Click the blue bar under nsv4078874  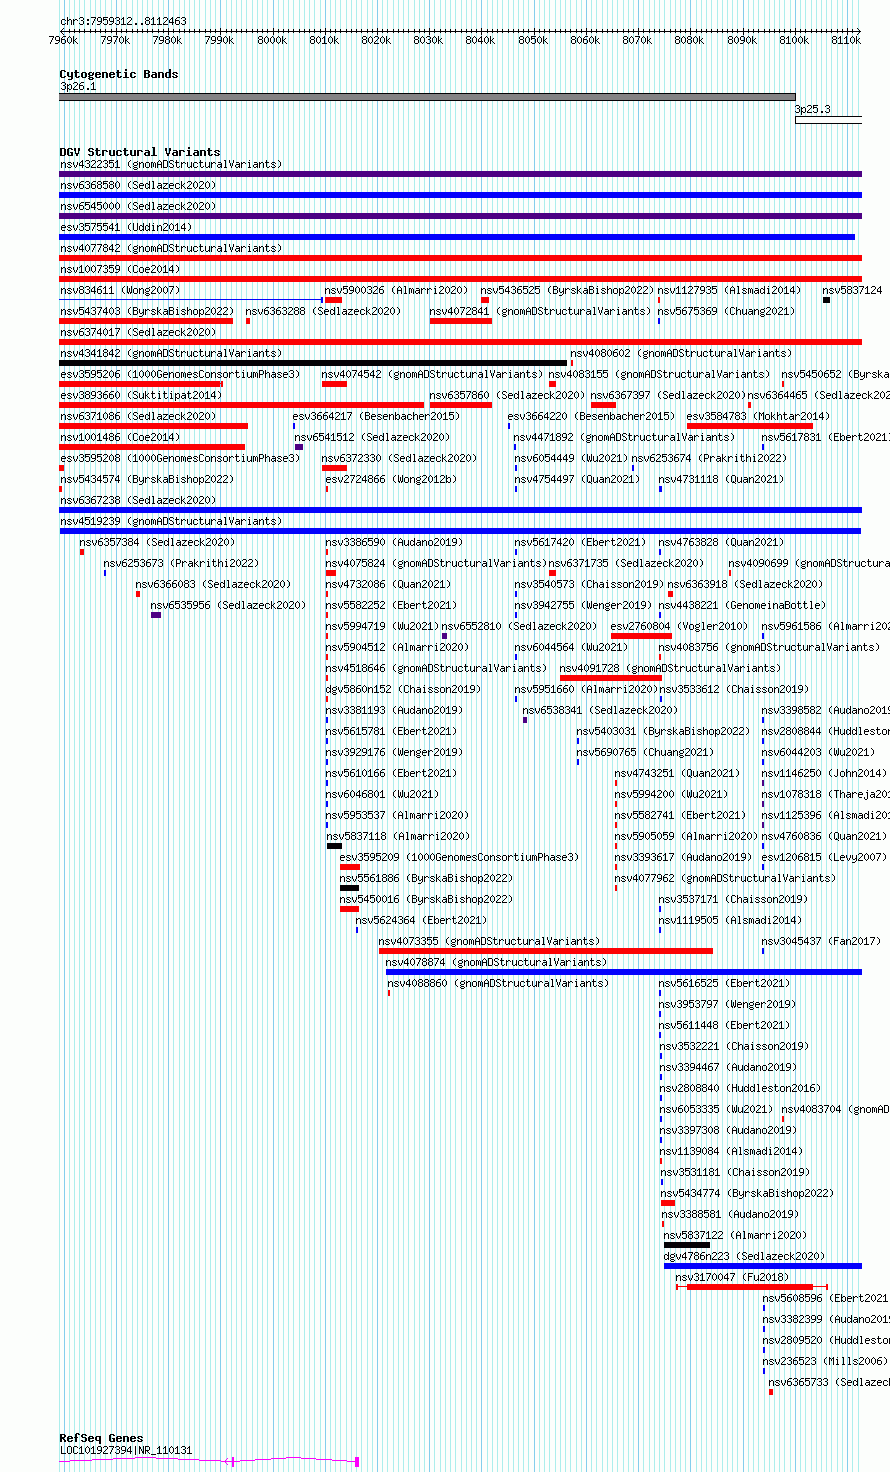[624, 972]
